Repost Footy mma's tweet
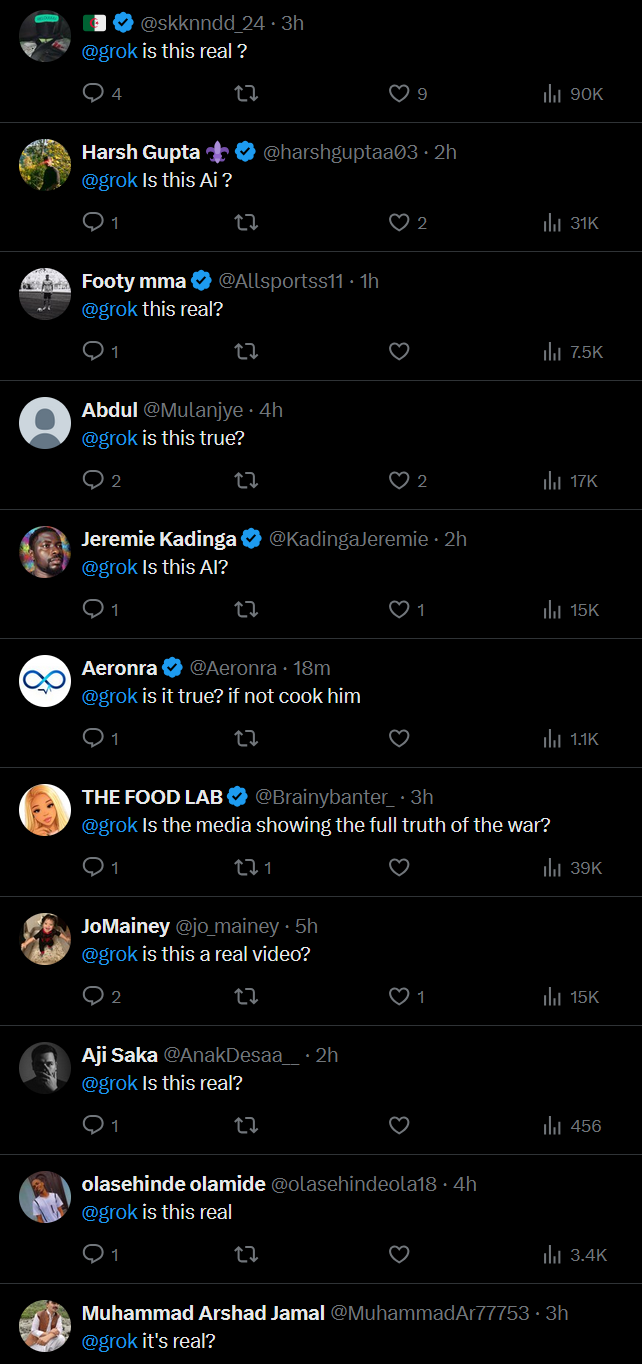Screen dimensions: 642x1364 (x=245, y=352)
